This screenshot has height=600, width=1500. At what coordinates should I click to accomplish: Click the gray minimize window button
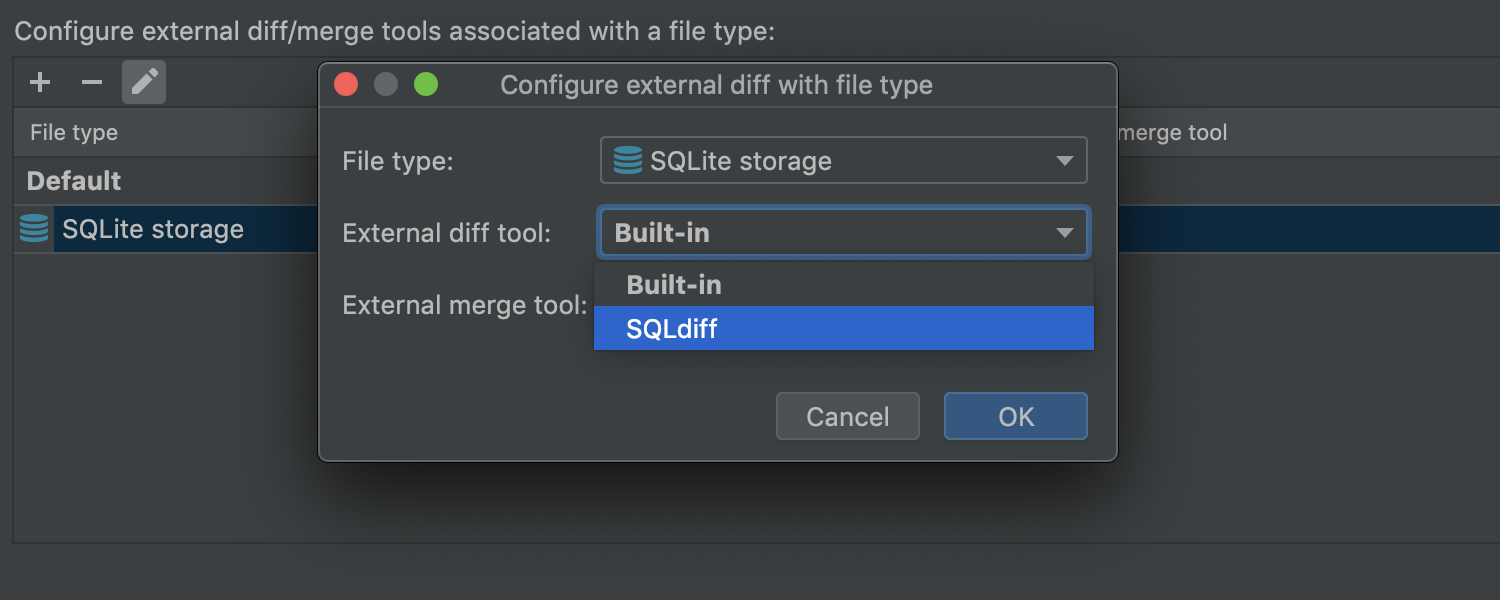pyautogui.click(x=386, y=84)
